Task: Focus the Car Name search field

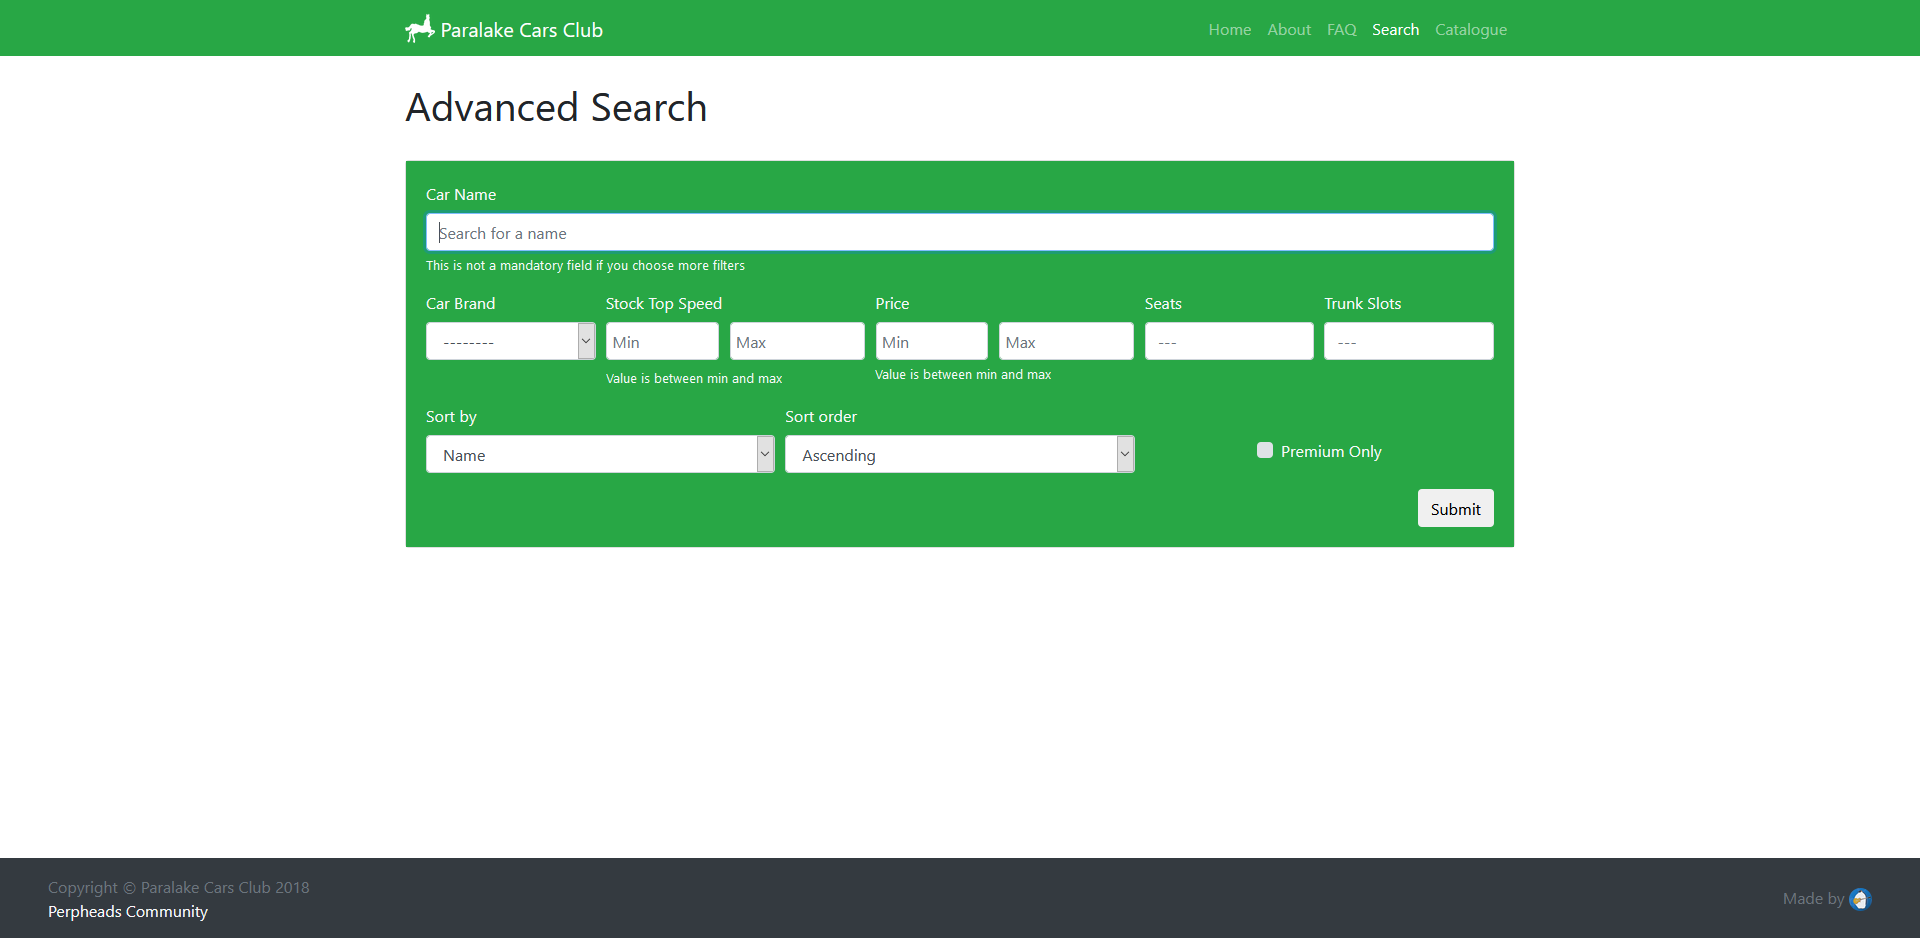Action: [959, 232]
